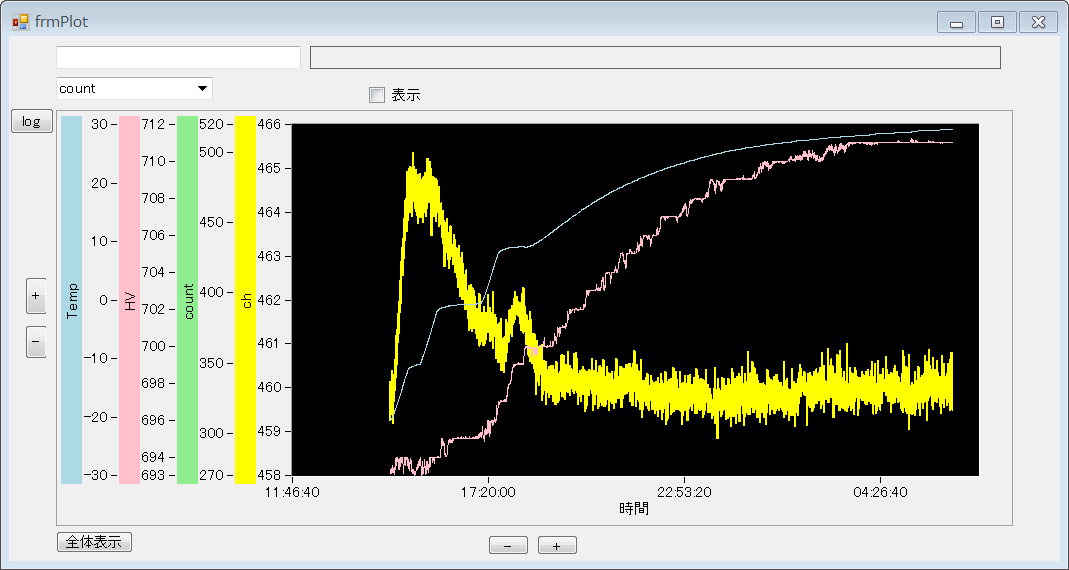Image resolution: width=1069 pixels, height=570 pixels.
Task: Click the log scale button
Action: (x=32, y=121)
